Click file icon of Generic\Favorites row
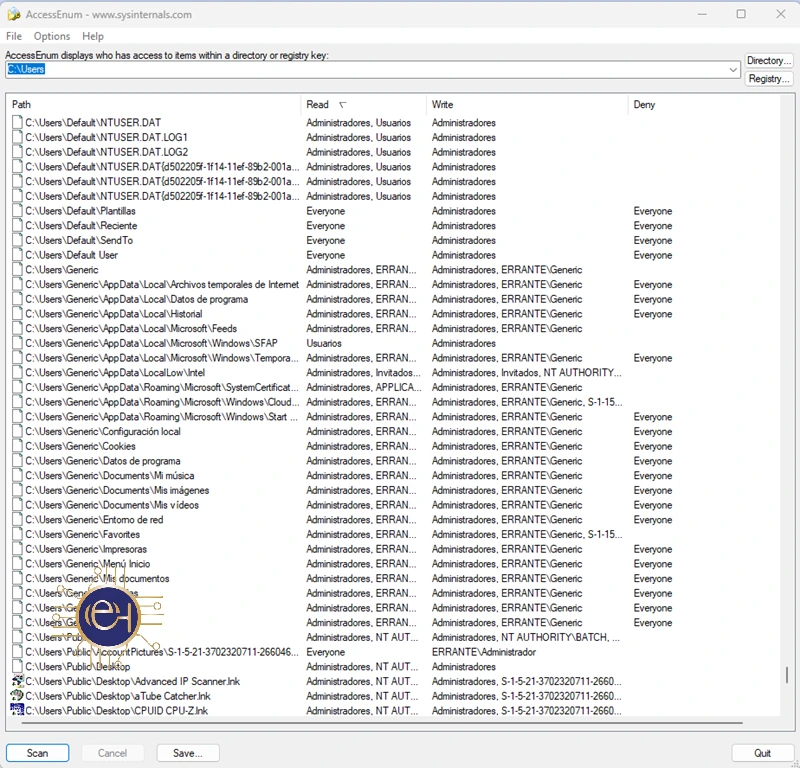Screen dimensions: 800x768 click(17, 534)
